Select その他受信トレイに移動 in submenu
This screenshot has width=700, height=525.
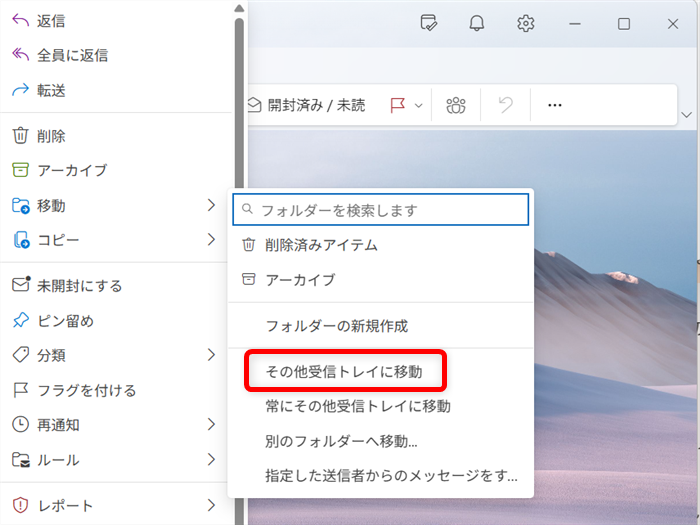tap(343, 371)
